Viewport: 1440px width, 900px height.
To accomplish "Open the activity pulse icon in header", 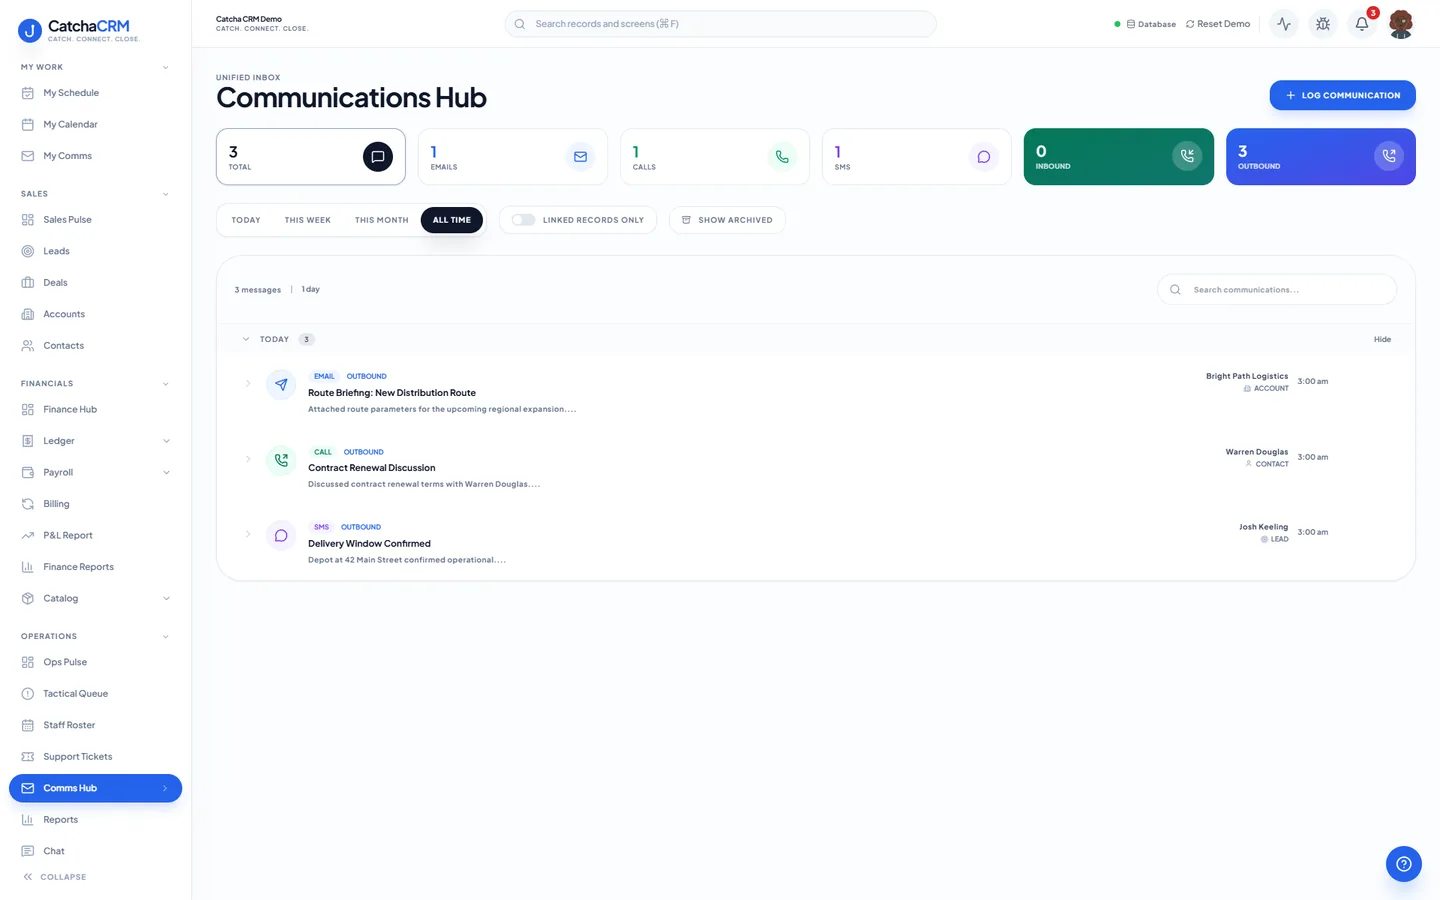I will 1284,24.
